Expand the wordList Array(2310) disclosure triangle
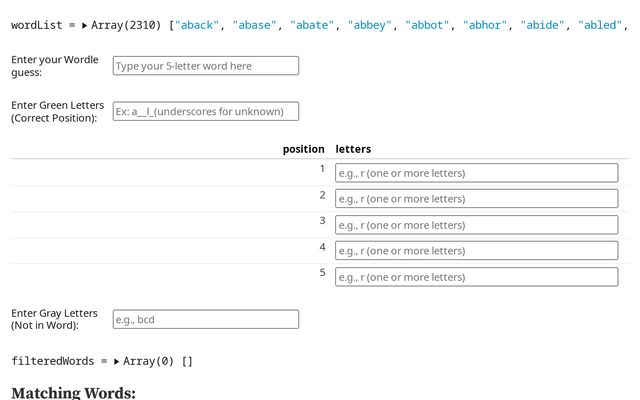The height and width of the screenshot is (400, 640). [84, 25]
